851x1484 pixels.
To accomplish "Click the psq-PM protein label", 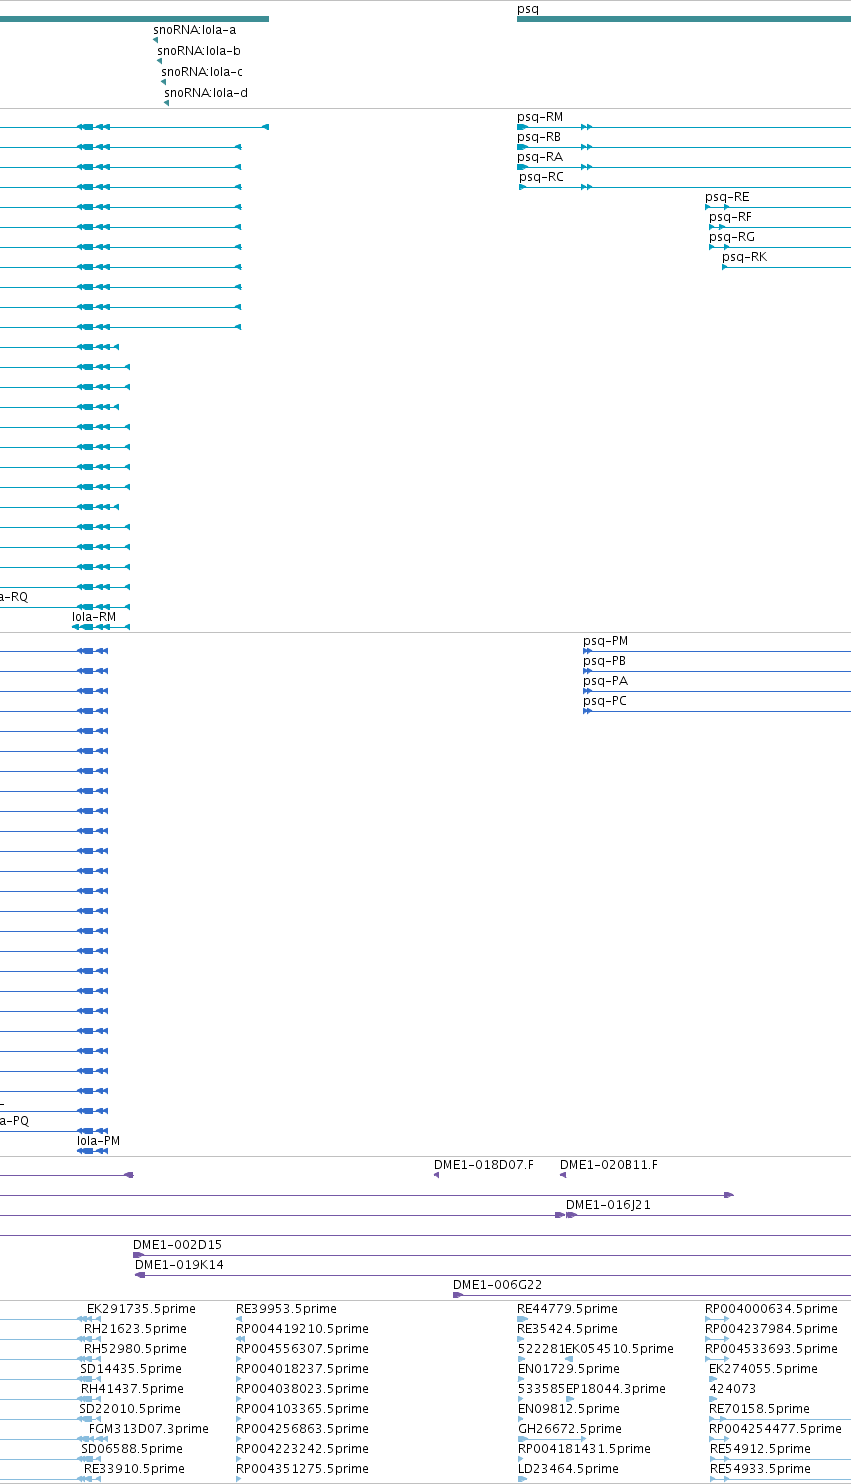I will [x=606, y=641].
